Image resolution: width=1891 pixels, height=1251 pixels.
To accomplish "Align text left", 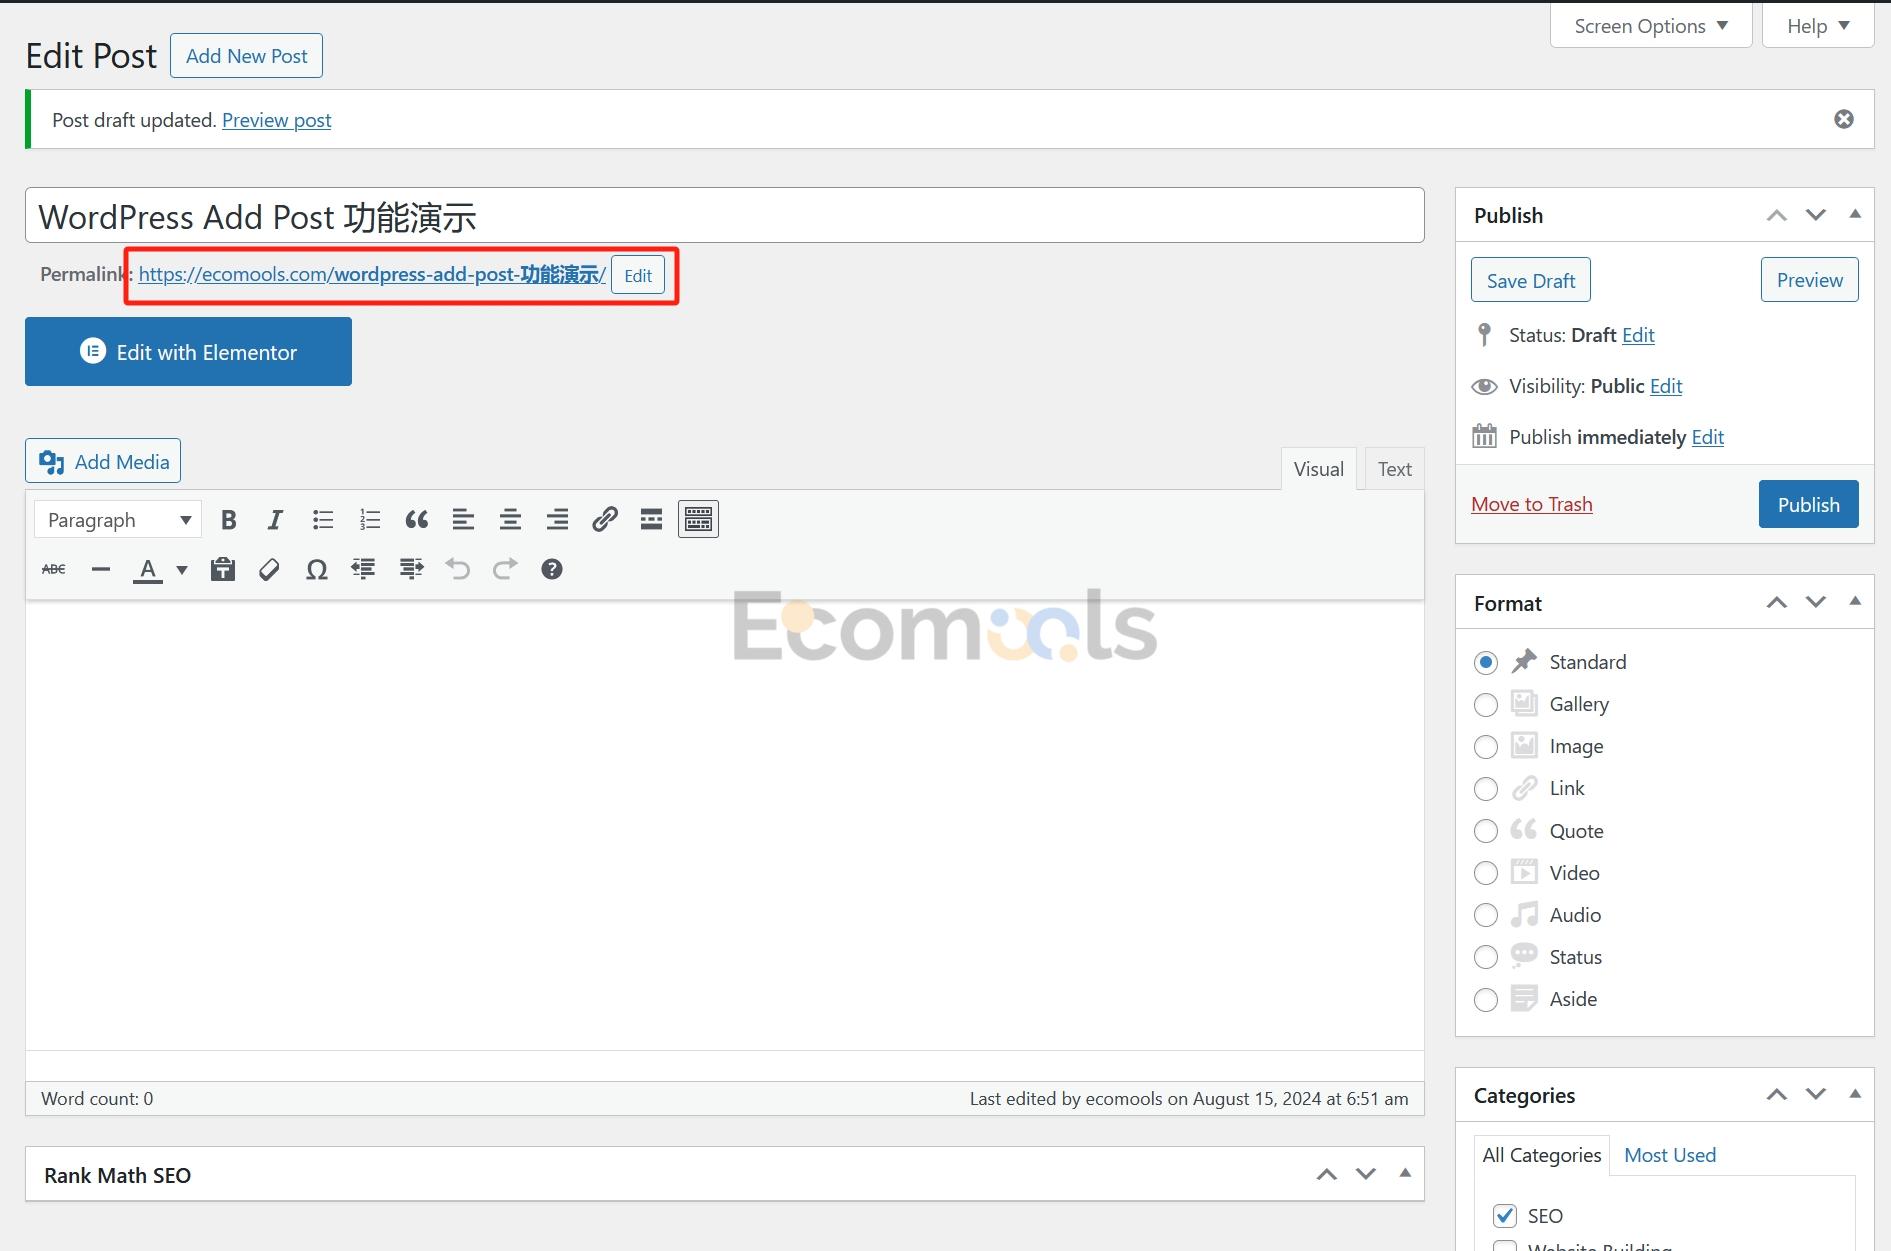I will click(x=463, y=520).
